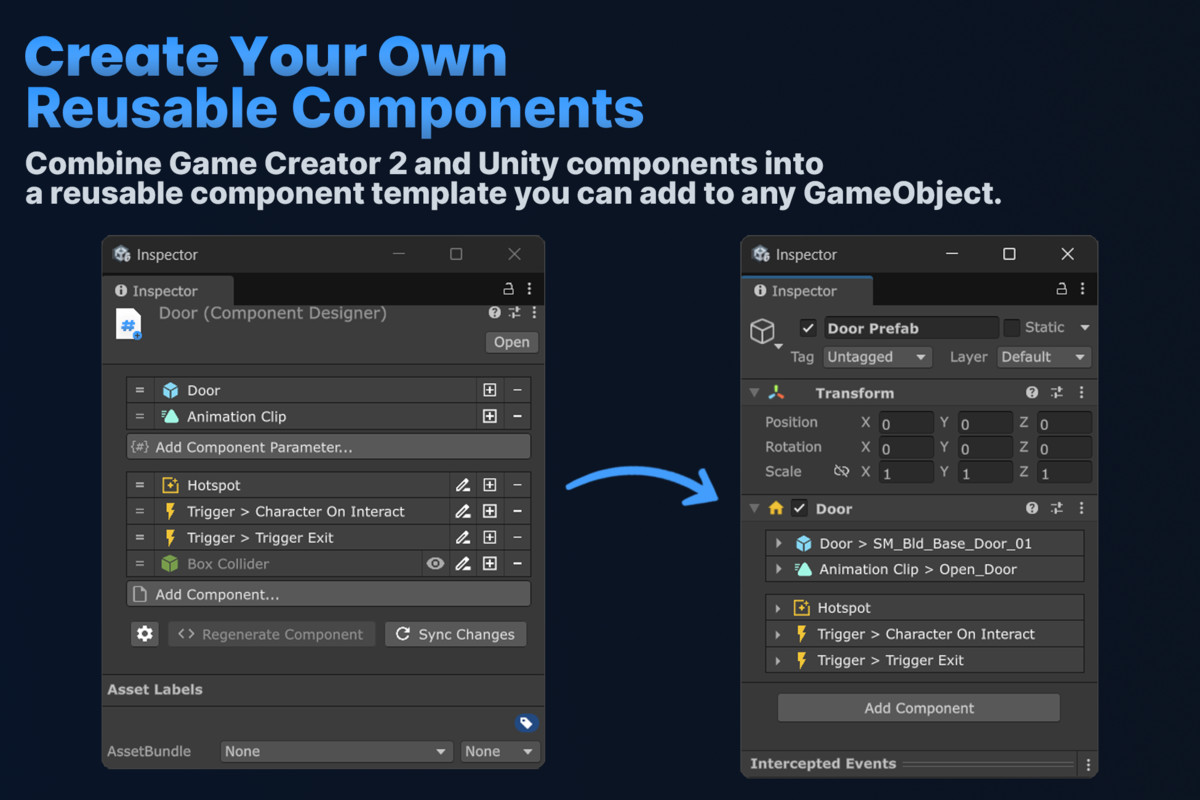Image resolution: width=1200 pixels, height=800 pixels.
Task: Open Transform presets sliders icon
Action: click(x=1056, y=393)
